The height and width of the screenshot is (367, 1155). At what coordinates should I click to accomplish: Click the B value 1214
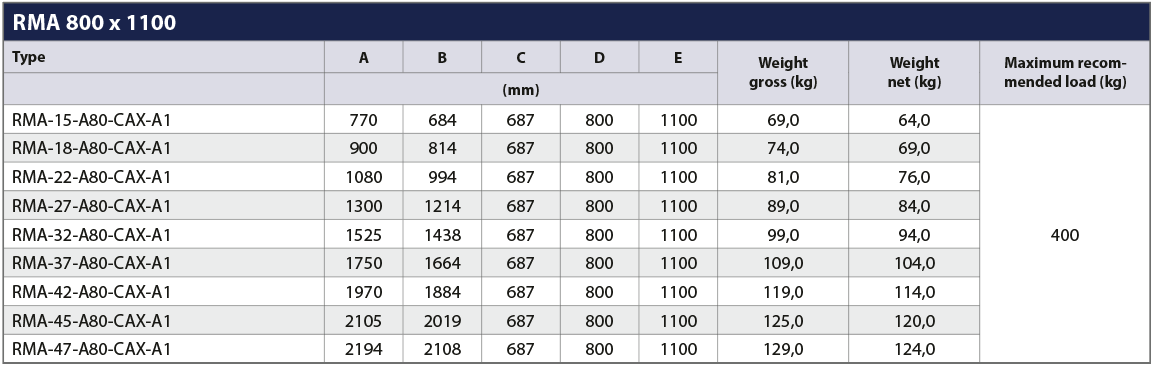tap(442, 206)
